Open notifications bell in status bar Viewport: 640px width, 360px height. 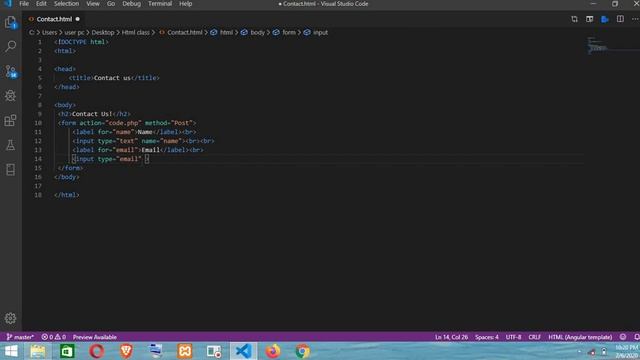tap(636, 337)
